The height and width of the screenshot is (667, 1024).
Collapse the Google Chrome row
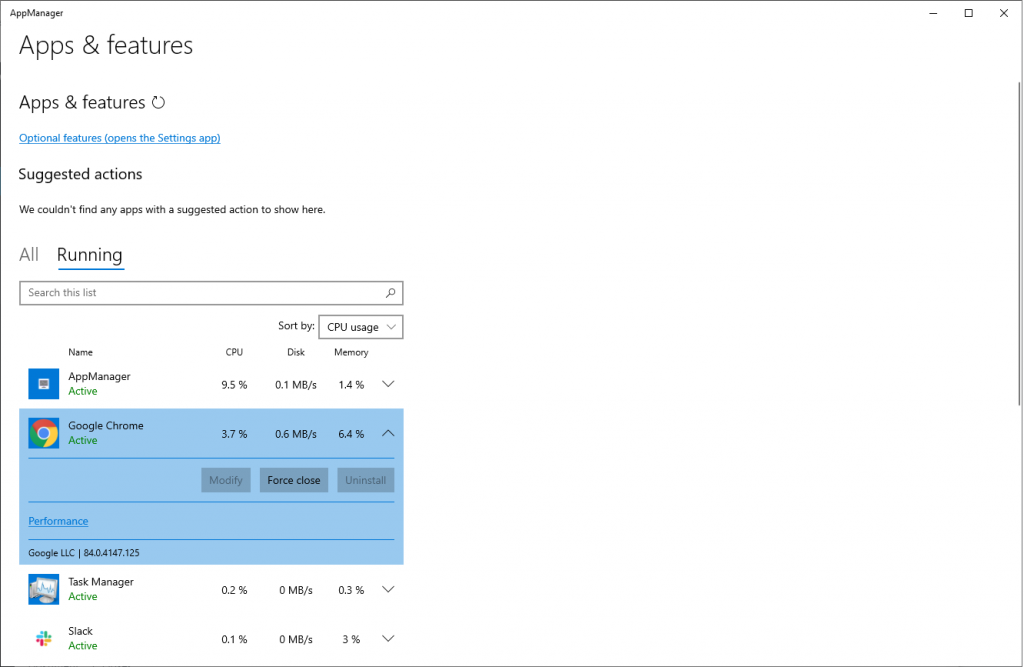(389, 433)
